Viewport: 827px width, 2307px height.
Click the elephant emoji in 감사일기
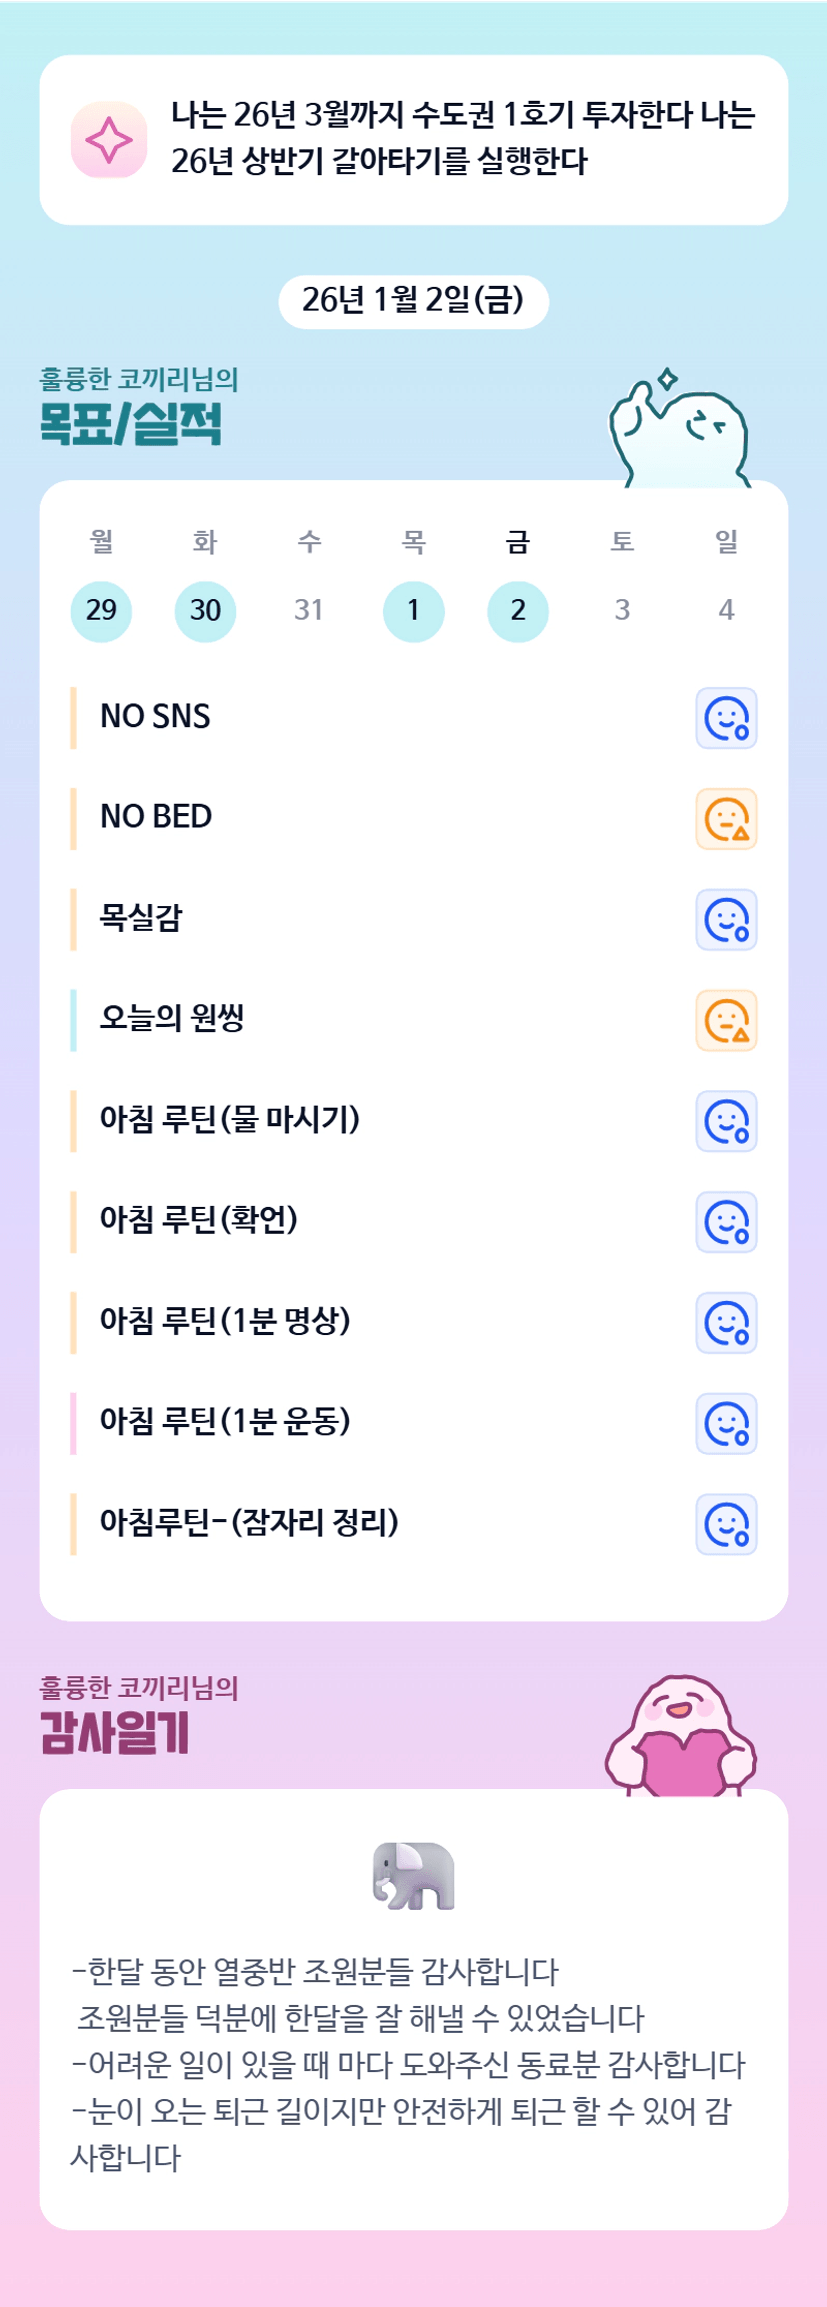[414, 1876]
